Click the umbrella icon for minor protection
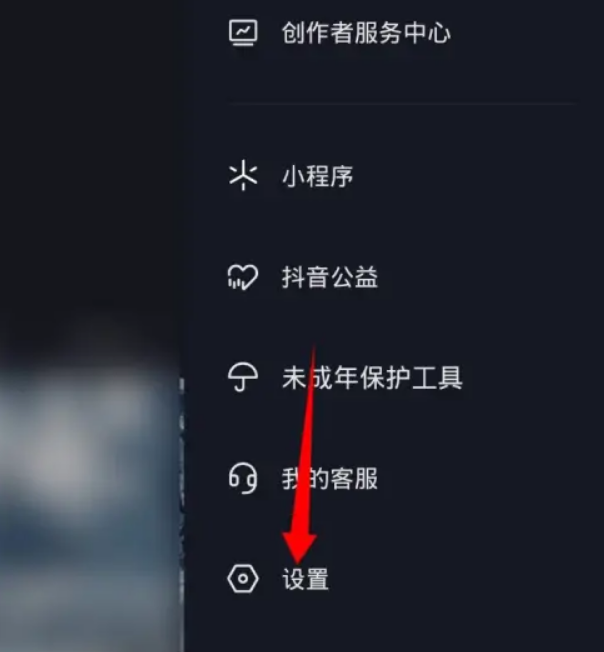The width and height of the screenshot is (604, 652). [243, 378]
